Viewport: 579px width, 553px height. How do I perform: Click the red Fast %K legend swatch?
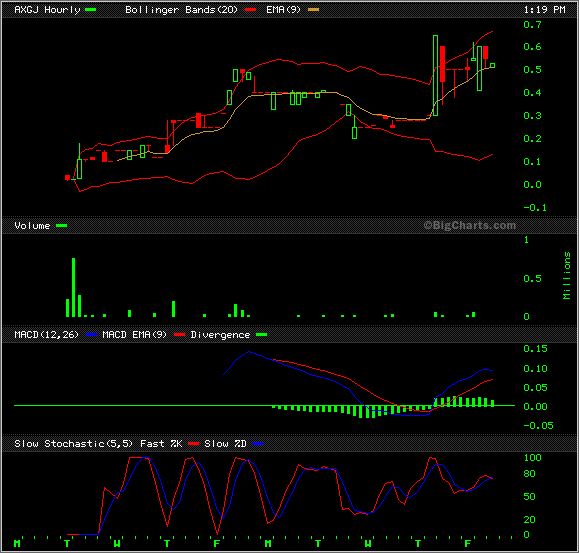193,444
